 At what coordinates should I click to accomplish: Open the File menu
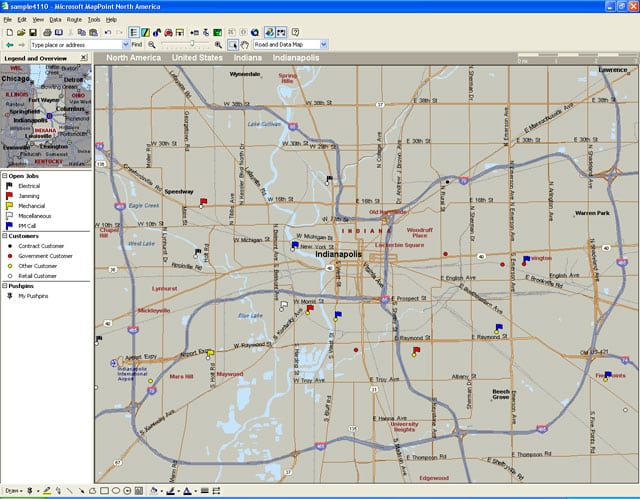[x=7, y=20]
